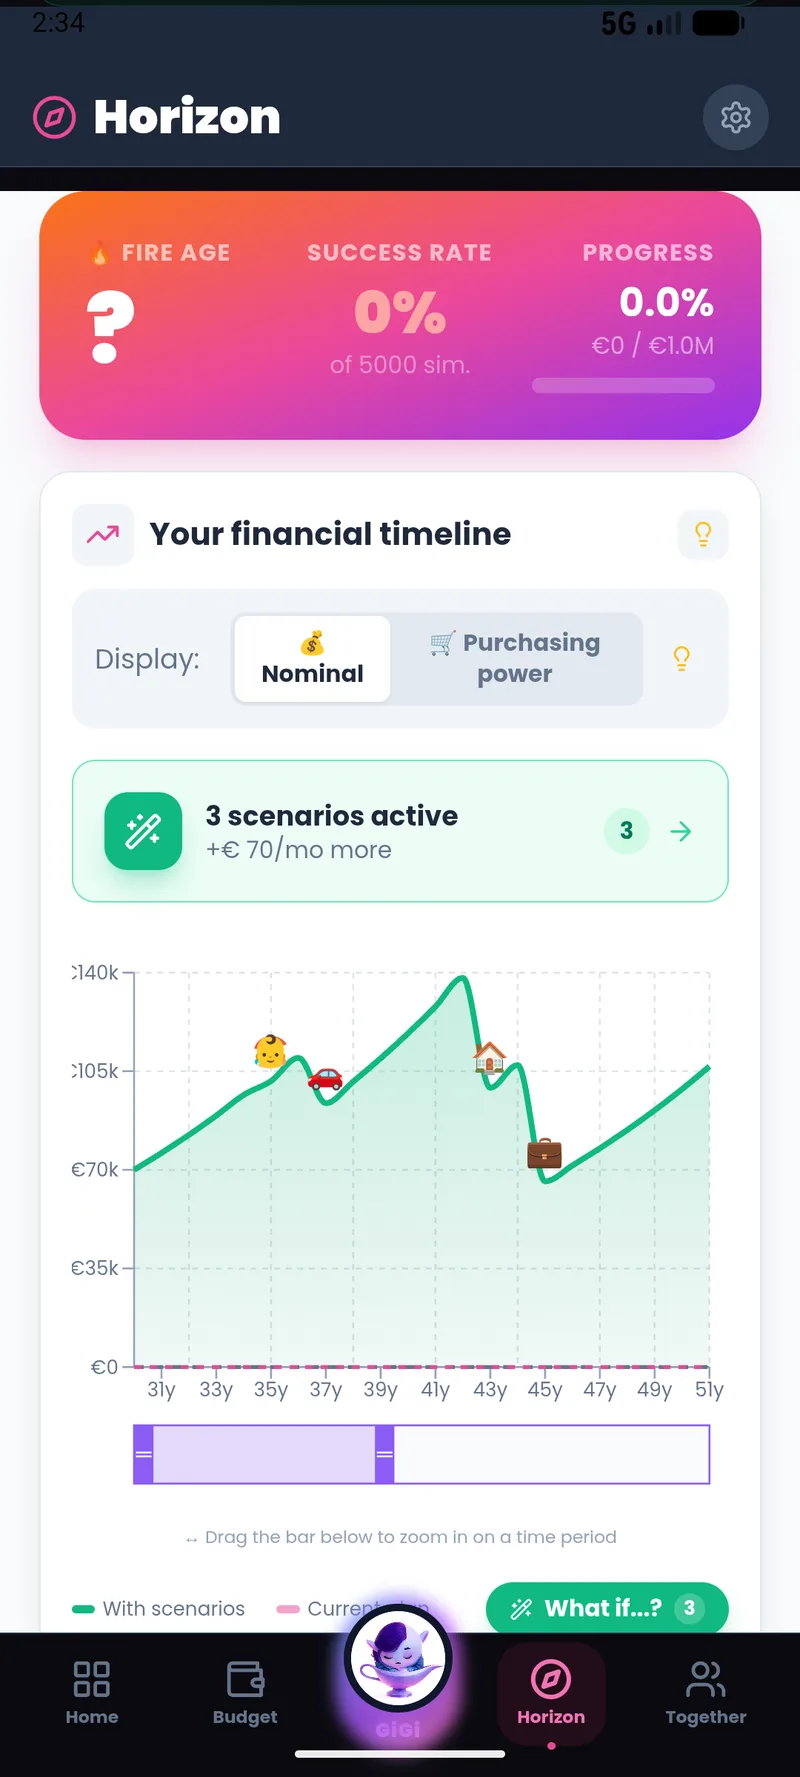This screenshot has height=1777, width=800.
Task: Click the FIRE AGE question mark
Action: [108, 320]
